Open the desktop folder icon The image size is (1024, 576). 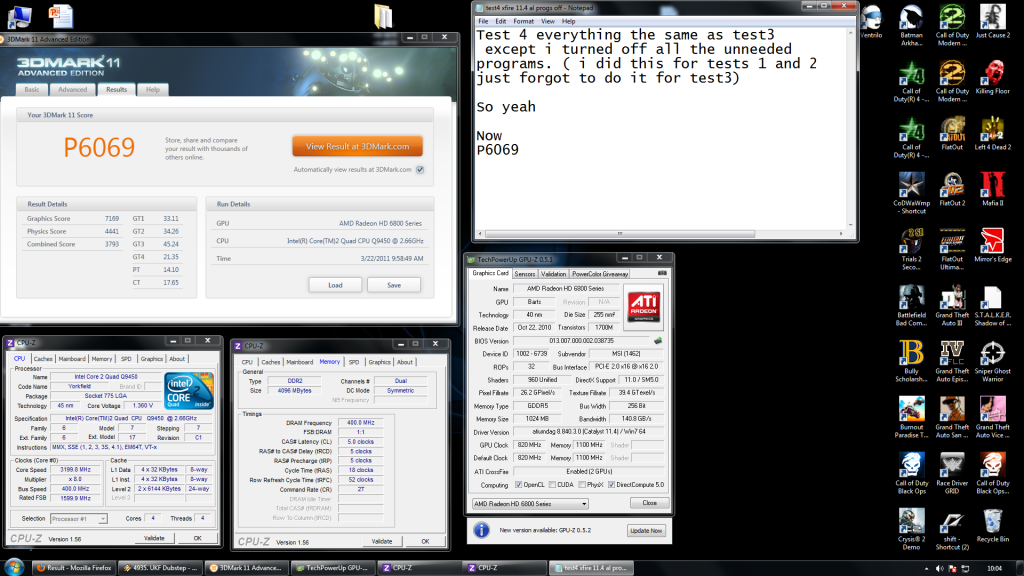383,16
